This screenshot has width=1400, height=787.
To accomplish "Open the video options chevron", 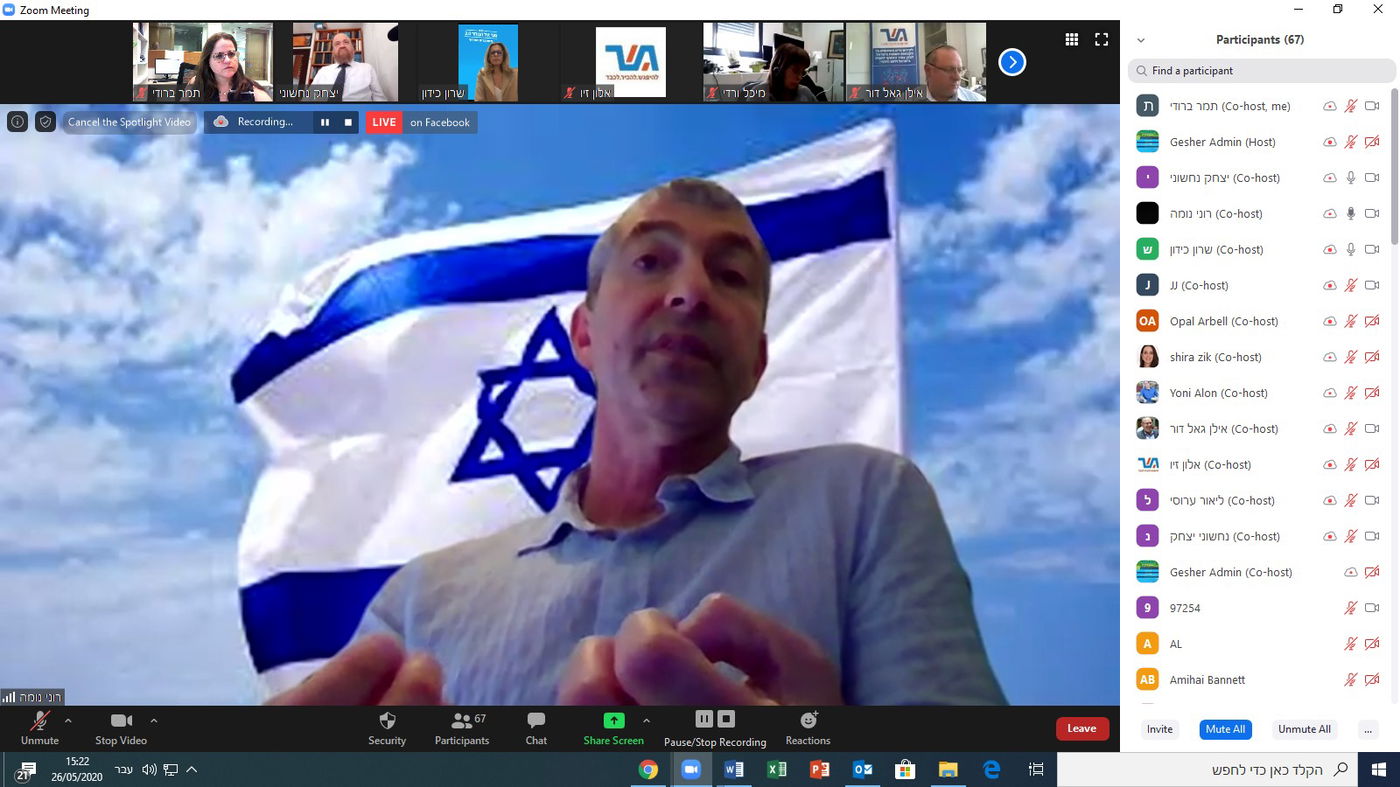I will pos(154,719).
